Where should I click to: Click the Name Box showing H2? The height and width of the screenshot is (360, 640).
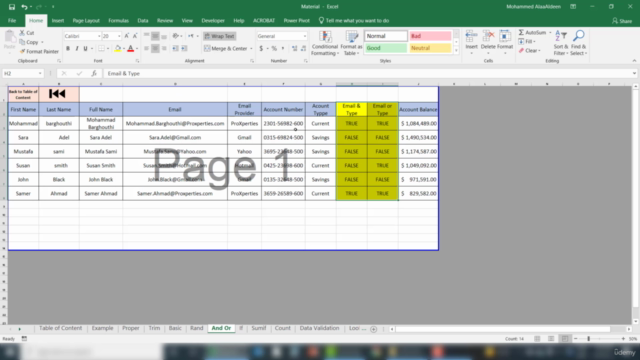[22, 73]
